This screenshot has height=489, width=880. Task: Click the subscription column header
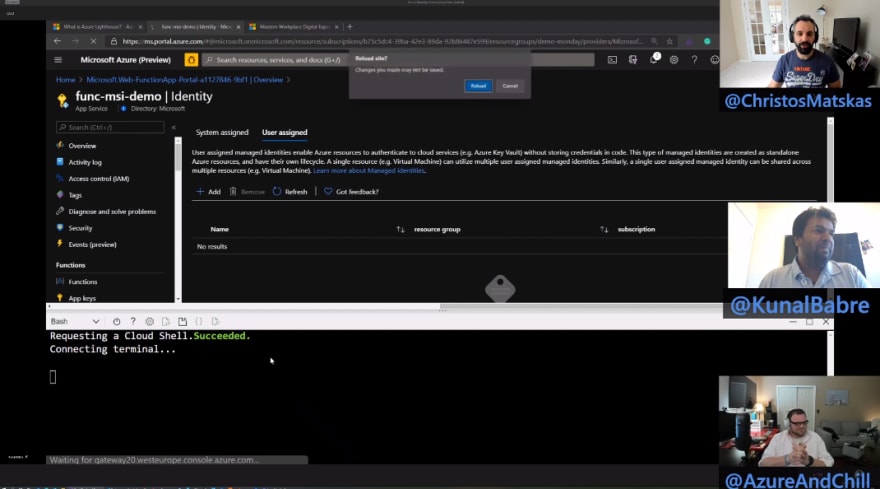pos(636,229)
